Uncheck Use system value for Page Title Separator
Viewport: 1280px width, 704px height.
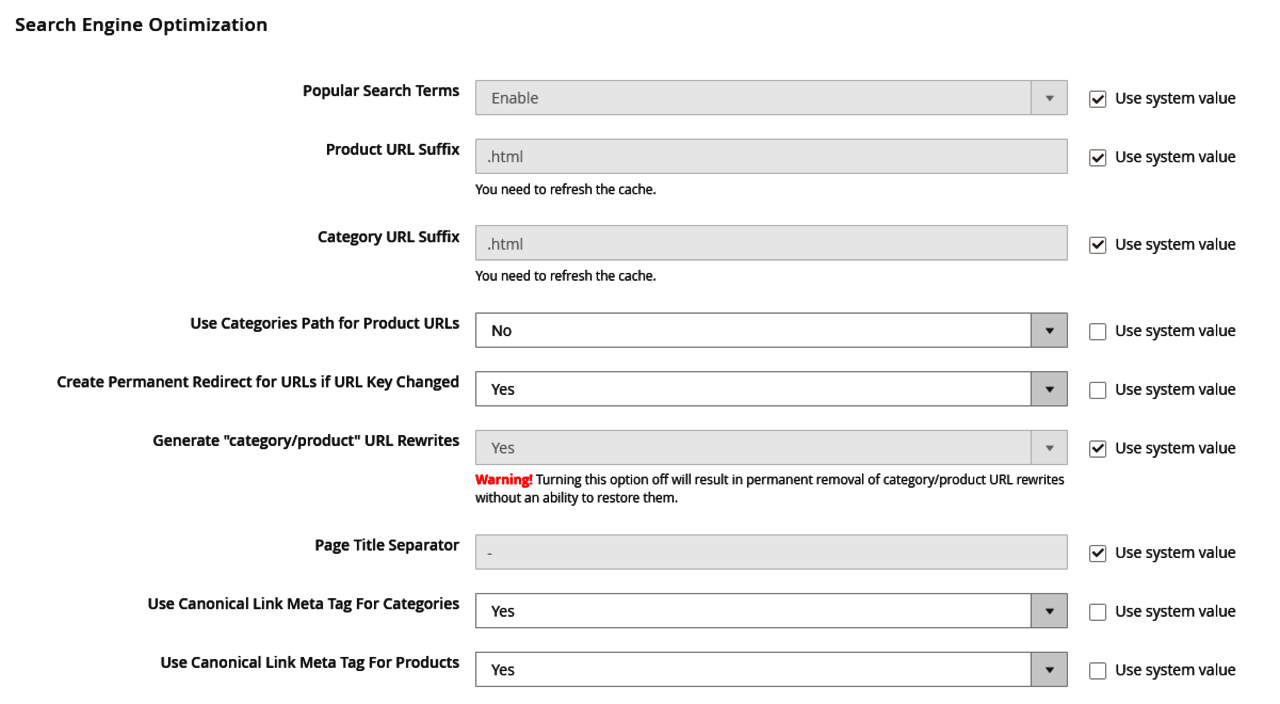(1098, 553)
